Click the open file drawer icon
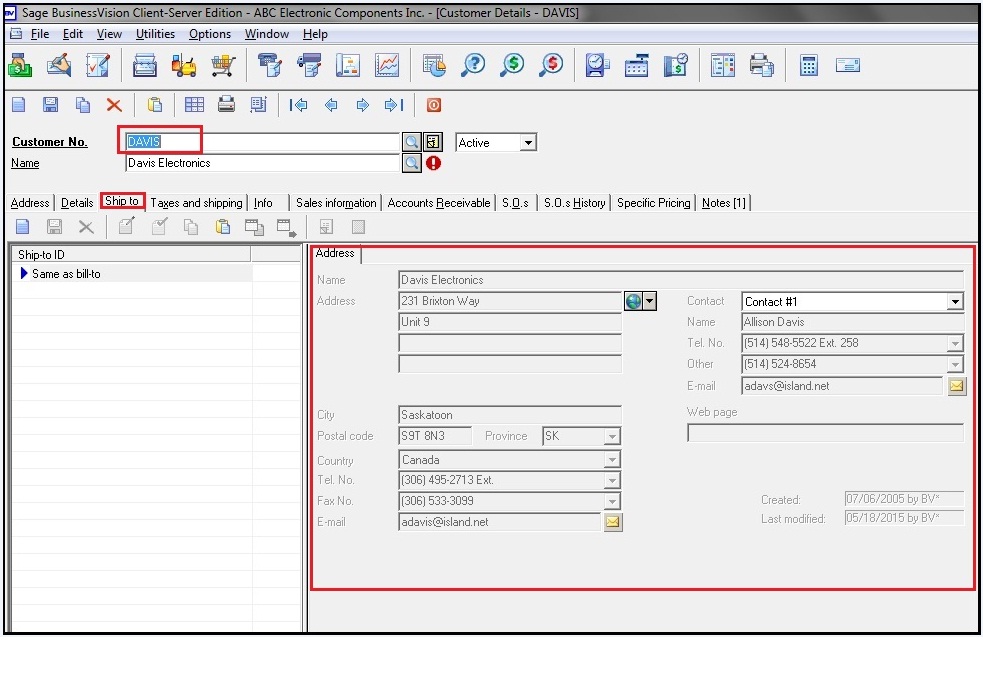 pyautogui.click(x=145, y=65)
